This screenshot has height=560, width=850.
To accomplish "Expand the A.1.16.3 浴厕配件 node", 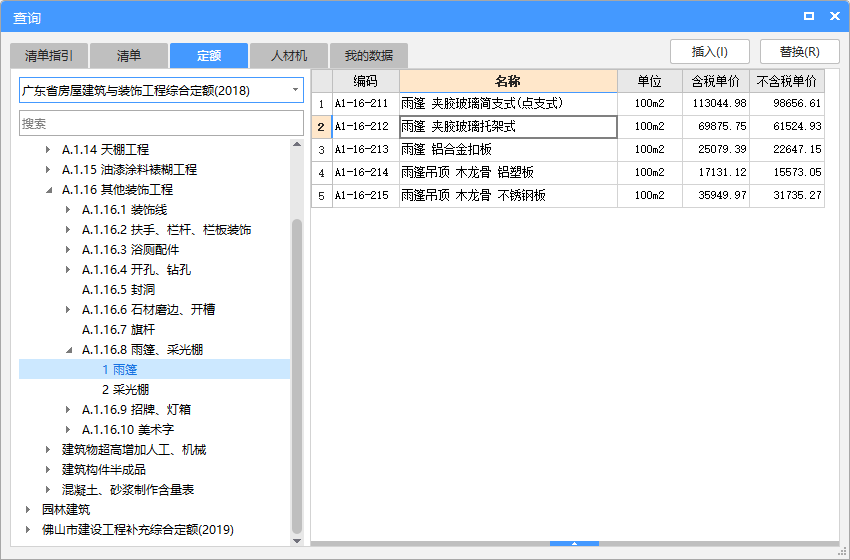I will coord(68,250).
